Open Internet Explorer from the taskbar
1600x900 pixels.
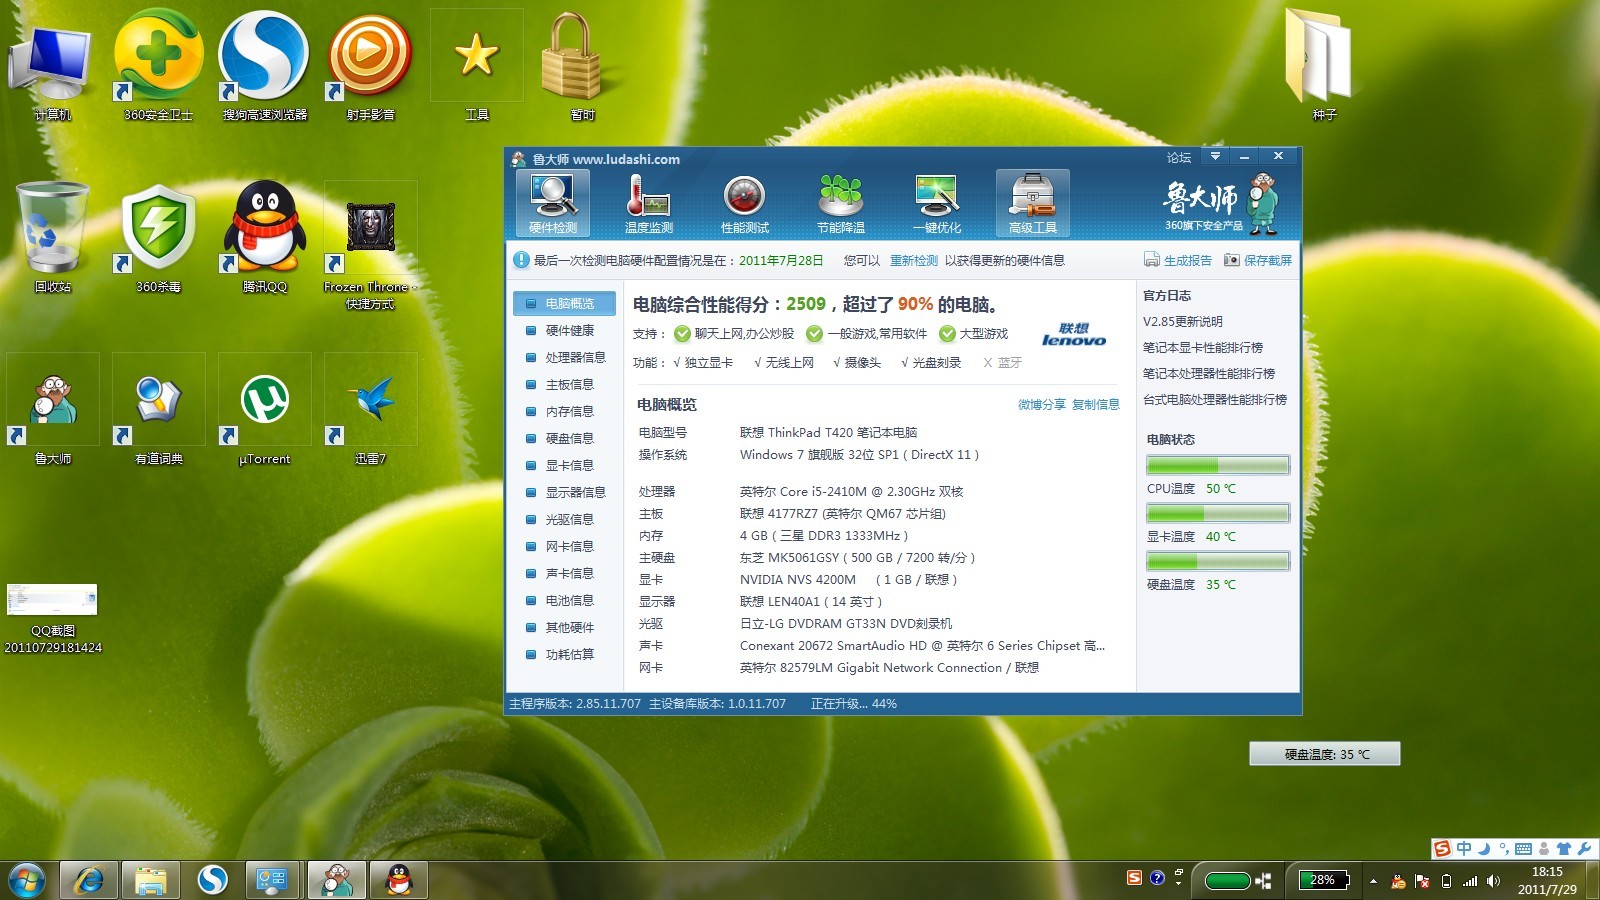[89, 880]
